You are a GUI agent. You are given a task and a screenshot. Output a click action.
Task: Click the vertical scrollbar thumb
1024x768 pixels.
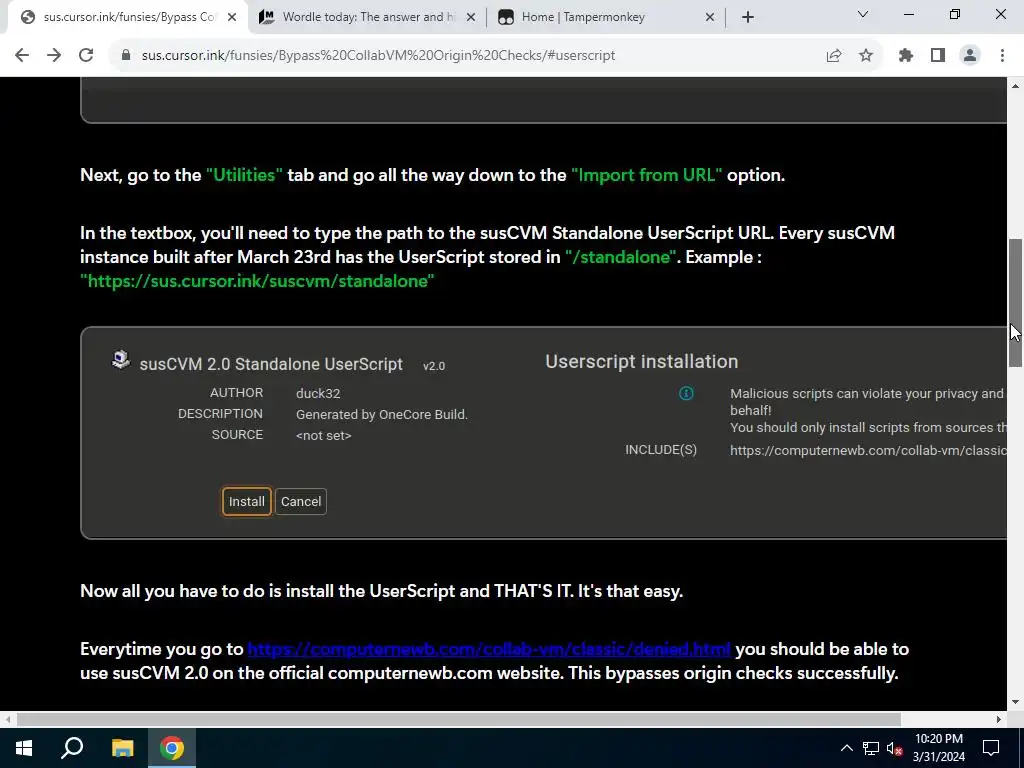pos(1015,302)
